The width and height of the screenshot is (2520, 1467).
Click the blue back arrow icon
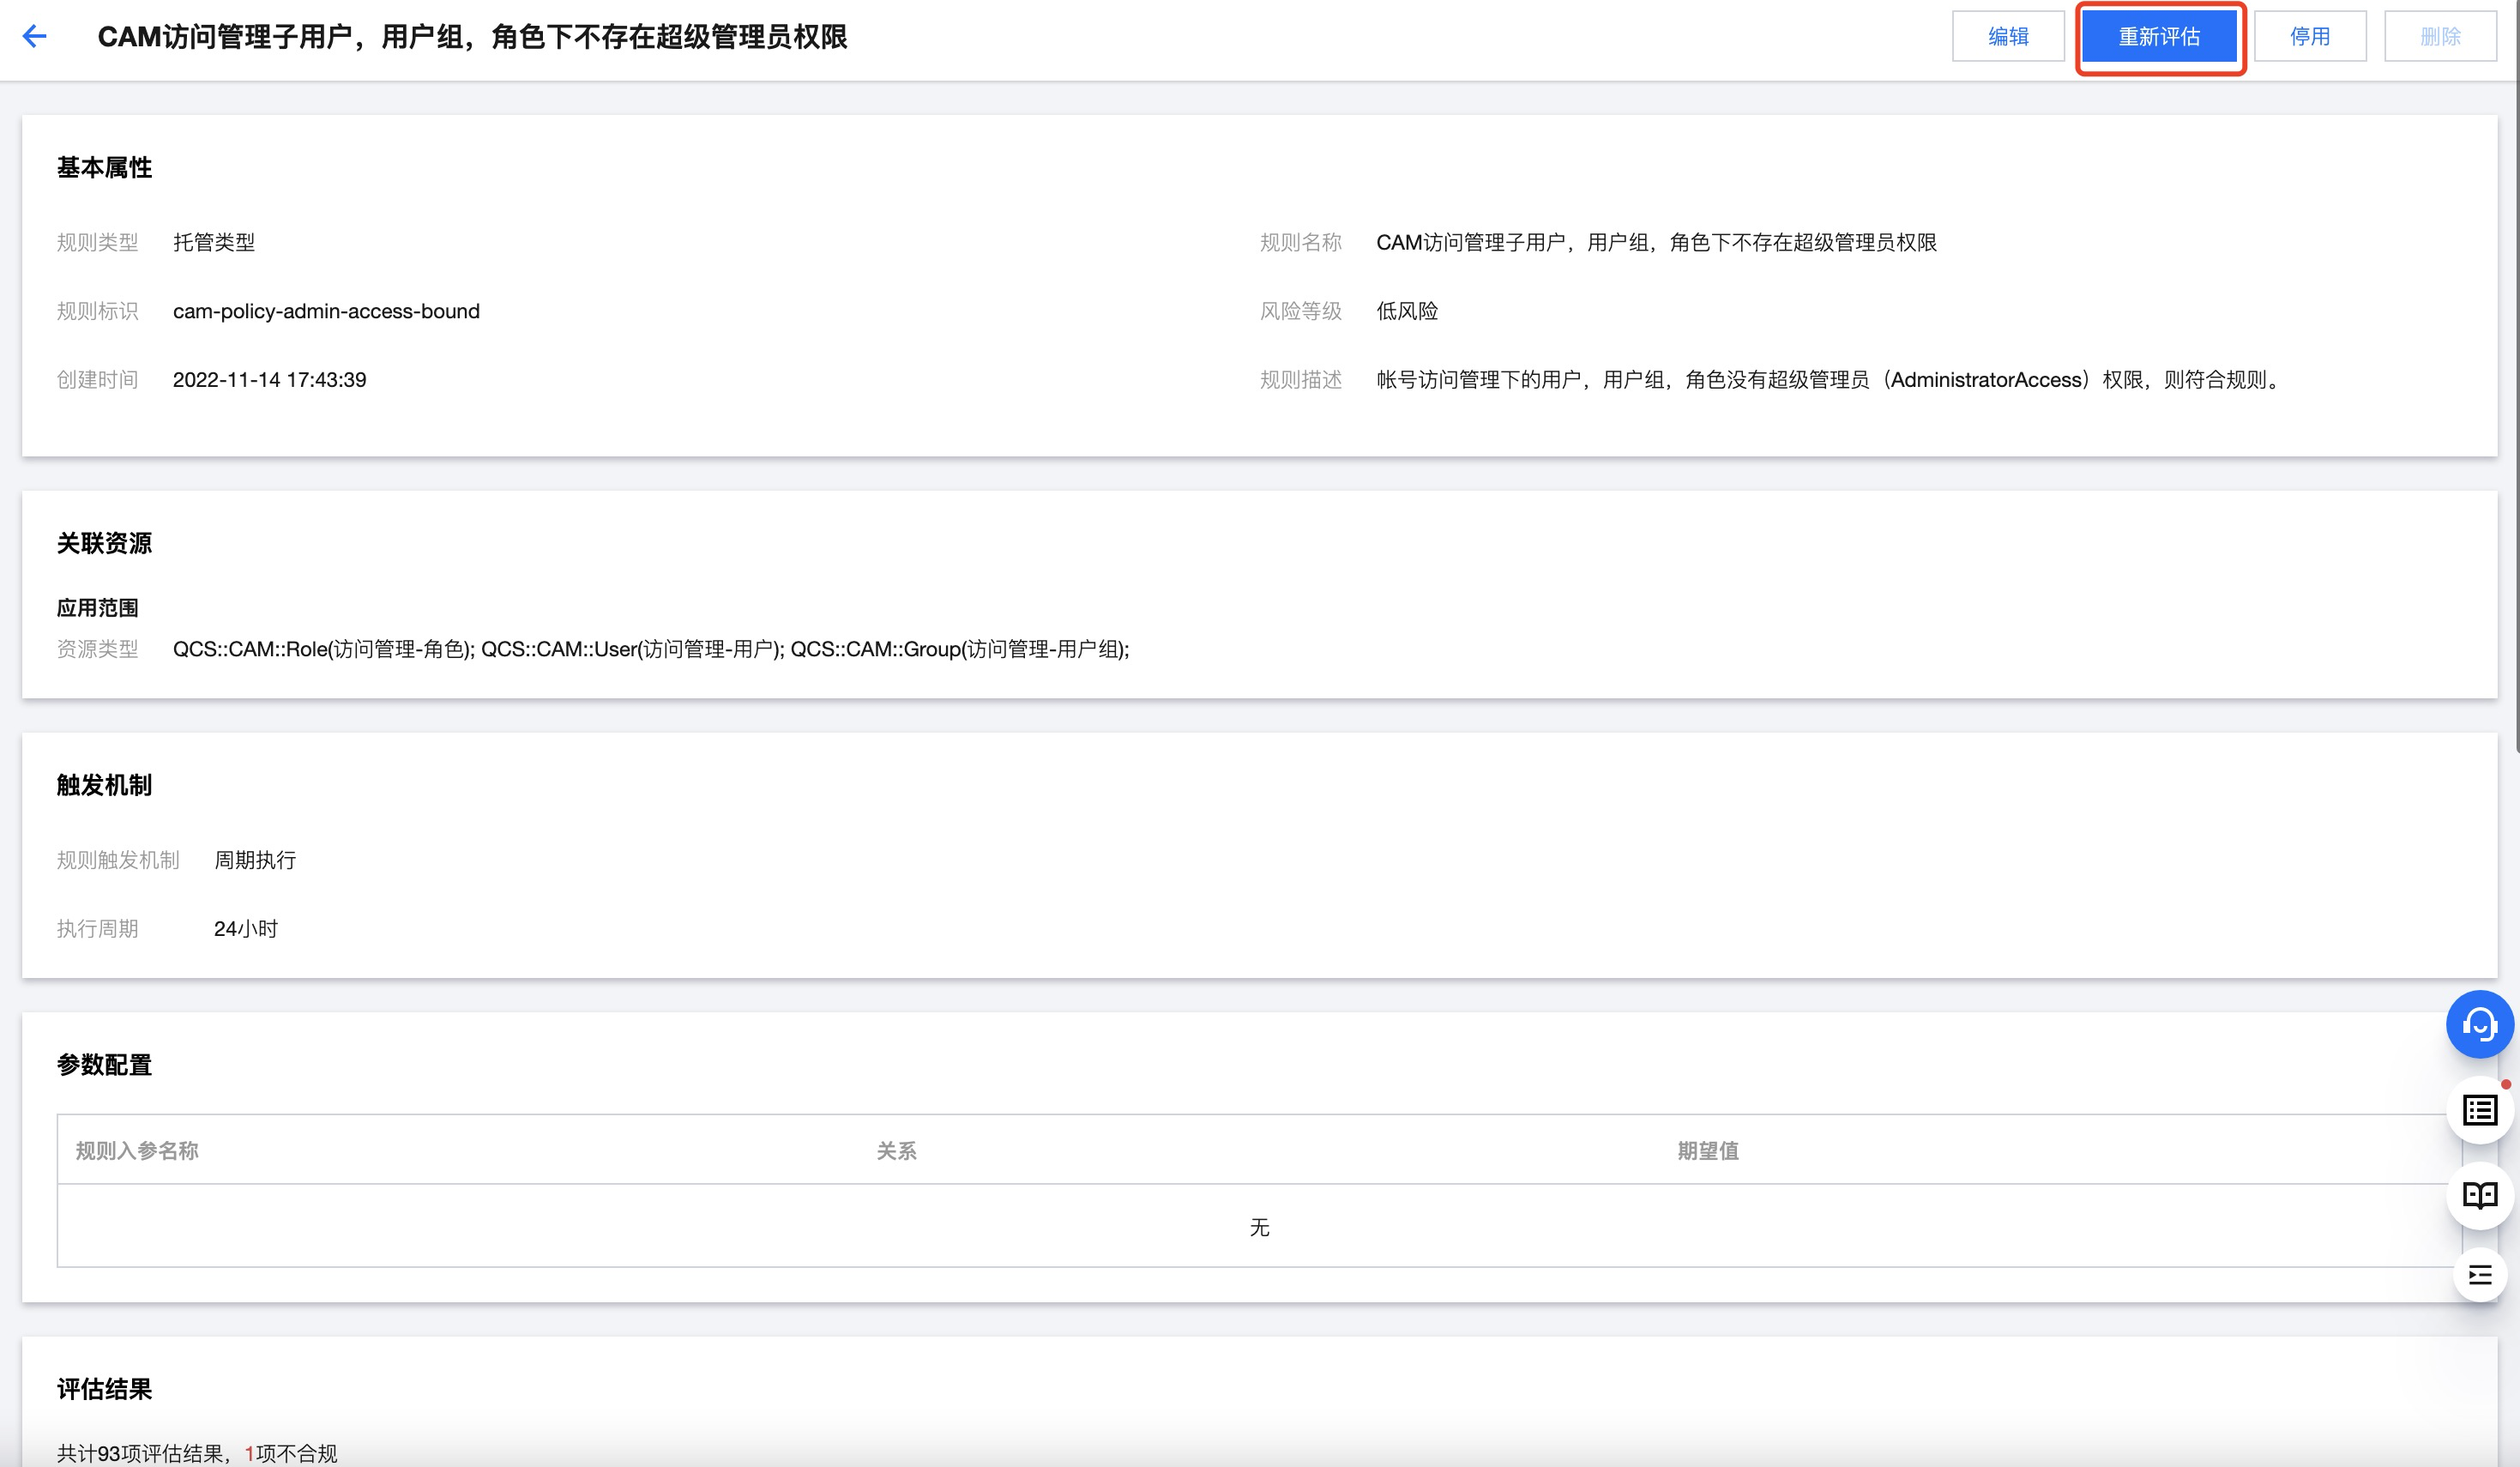[x=35, y=37]
